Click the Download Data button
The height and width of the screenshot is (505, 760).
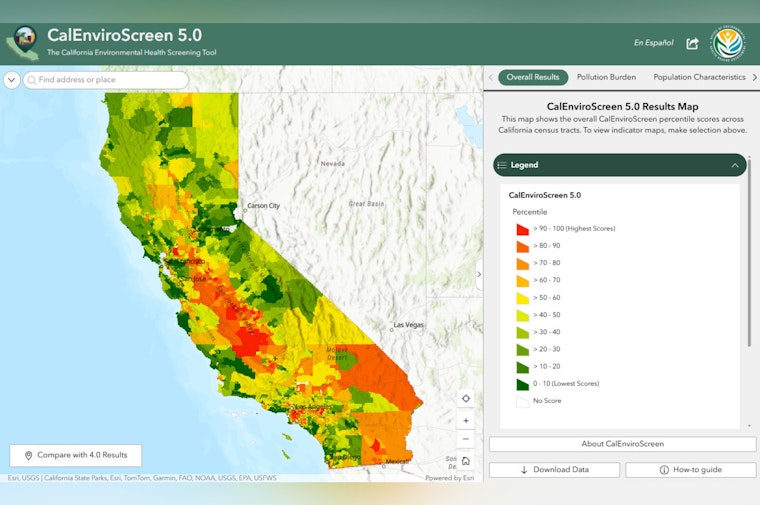click(x=554, y=470)
